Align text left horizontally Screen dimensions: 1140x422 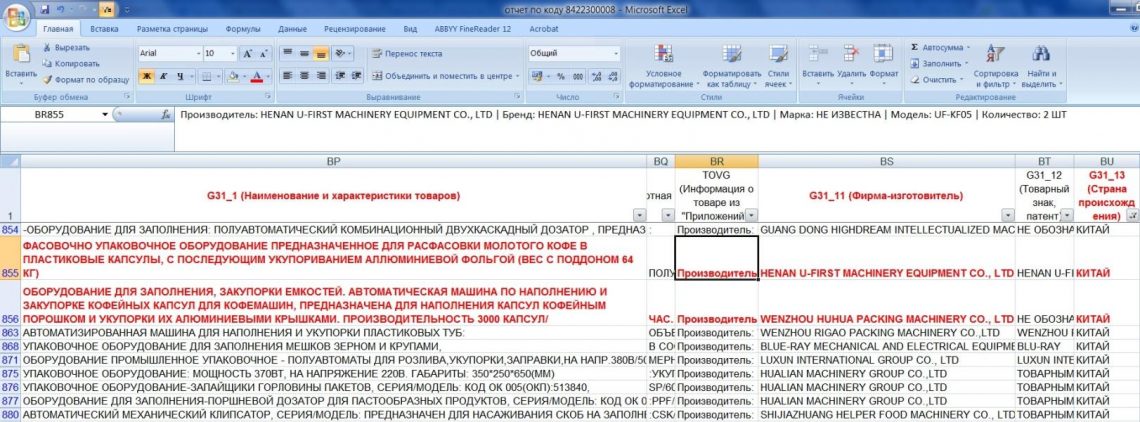click(287, 76)
